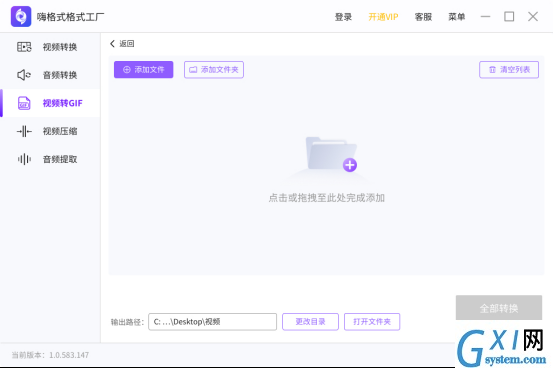The width and height of the screenshot is (553, 368).
Task: Select the 音频转换 sidebar item
Action: [x=50, y=75]
